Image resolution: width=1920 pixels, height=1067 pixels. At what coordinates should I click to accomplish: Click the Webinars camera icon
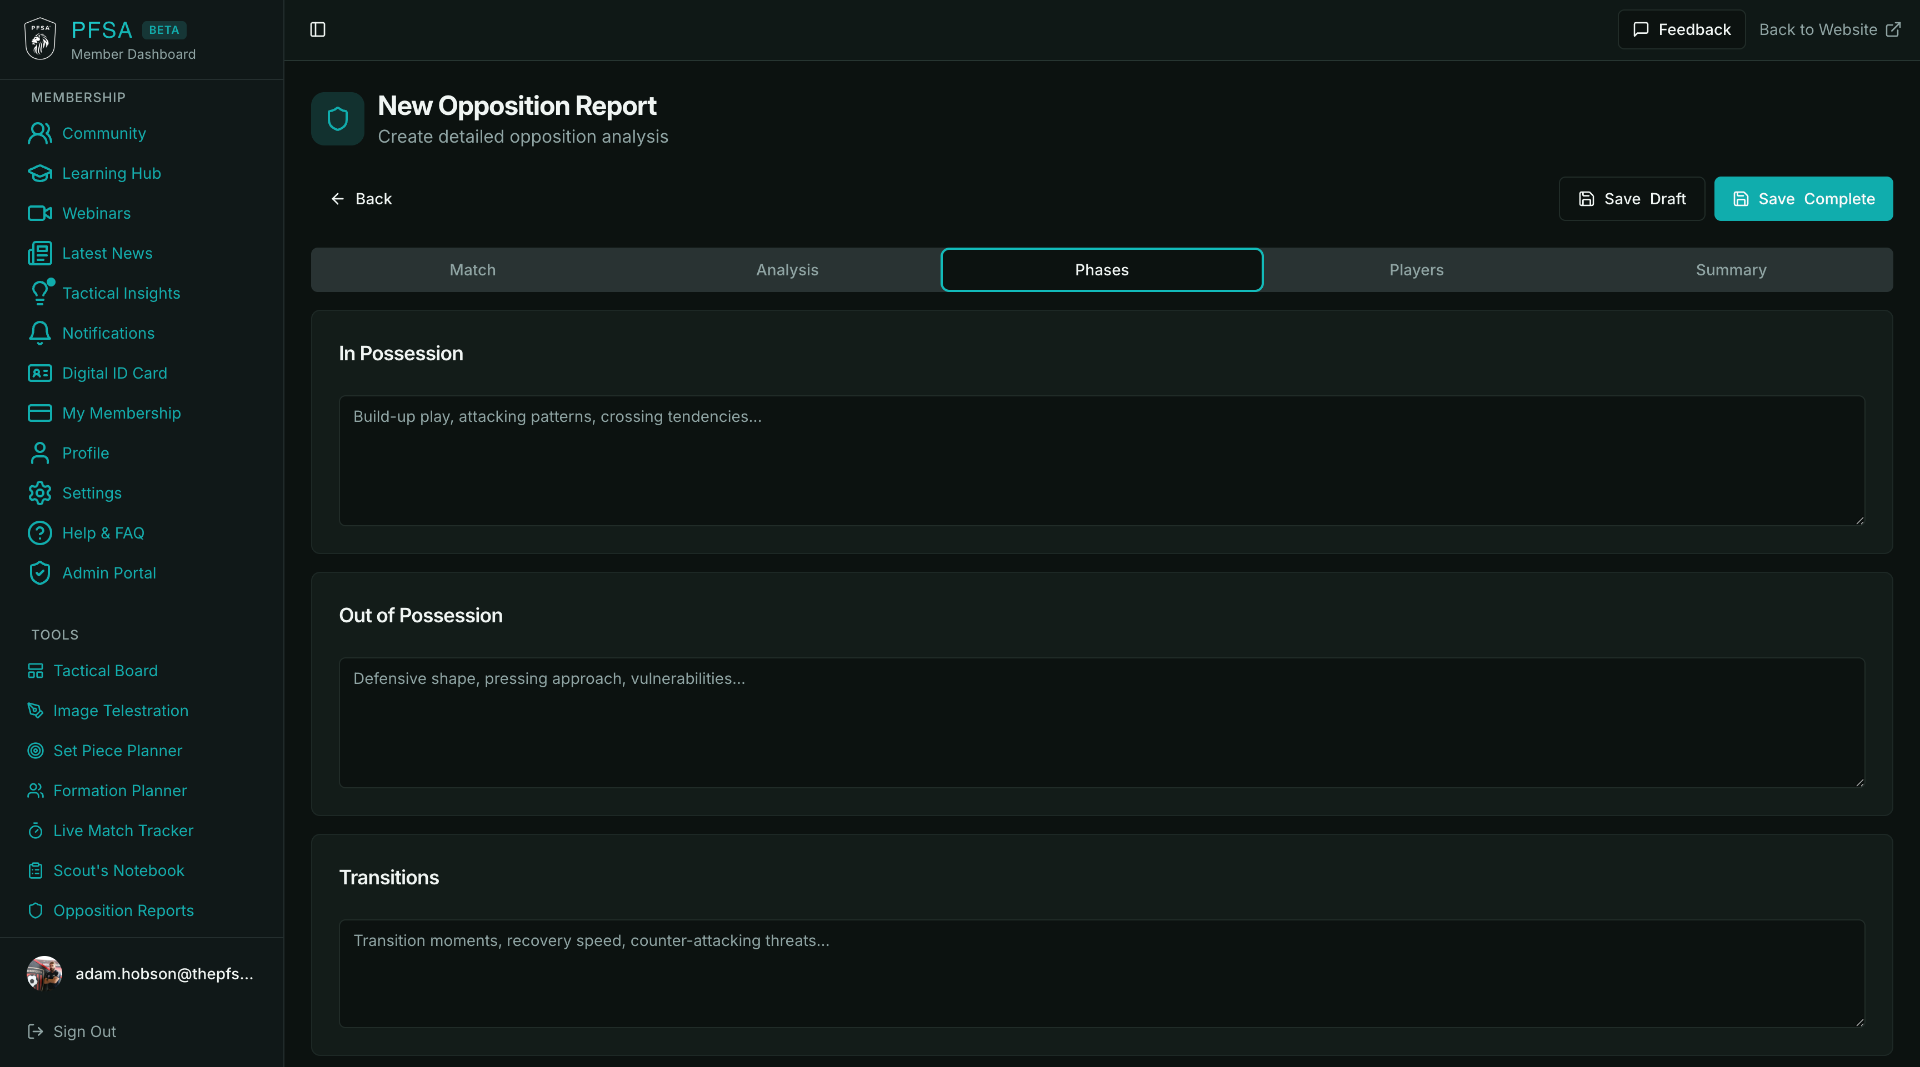(40, 213)
